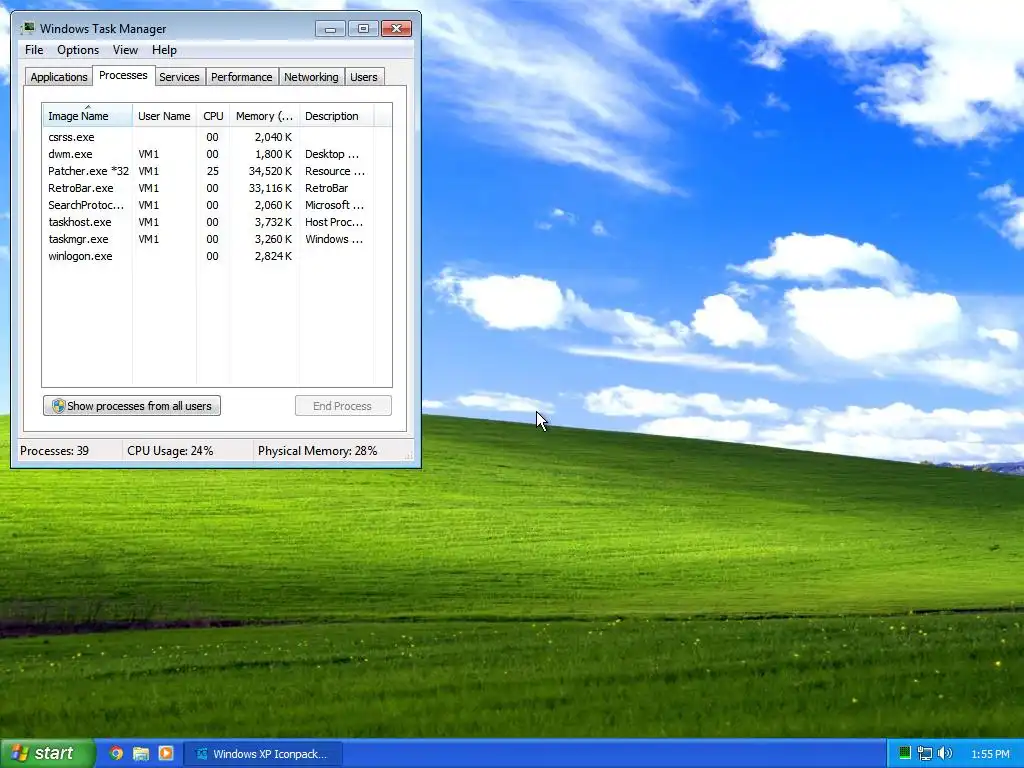Click Processes: 39 in status bar
1024x768 pixels.
click(54, 451)
